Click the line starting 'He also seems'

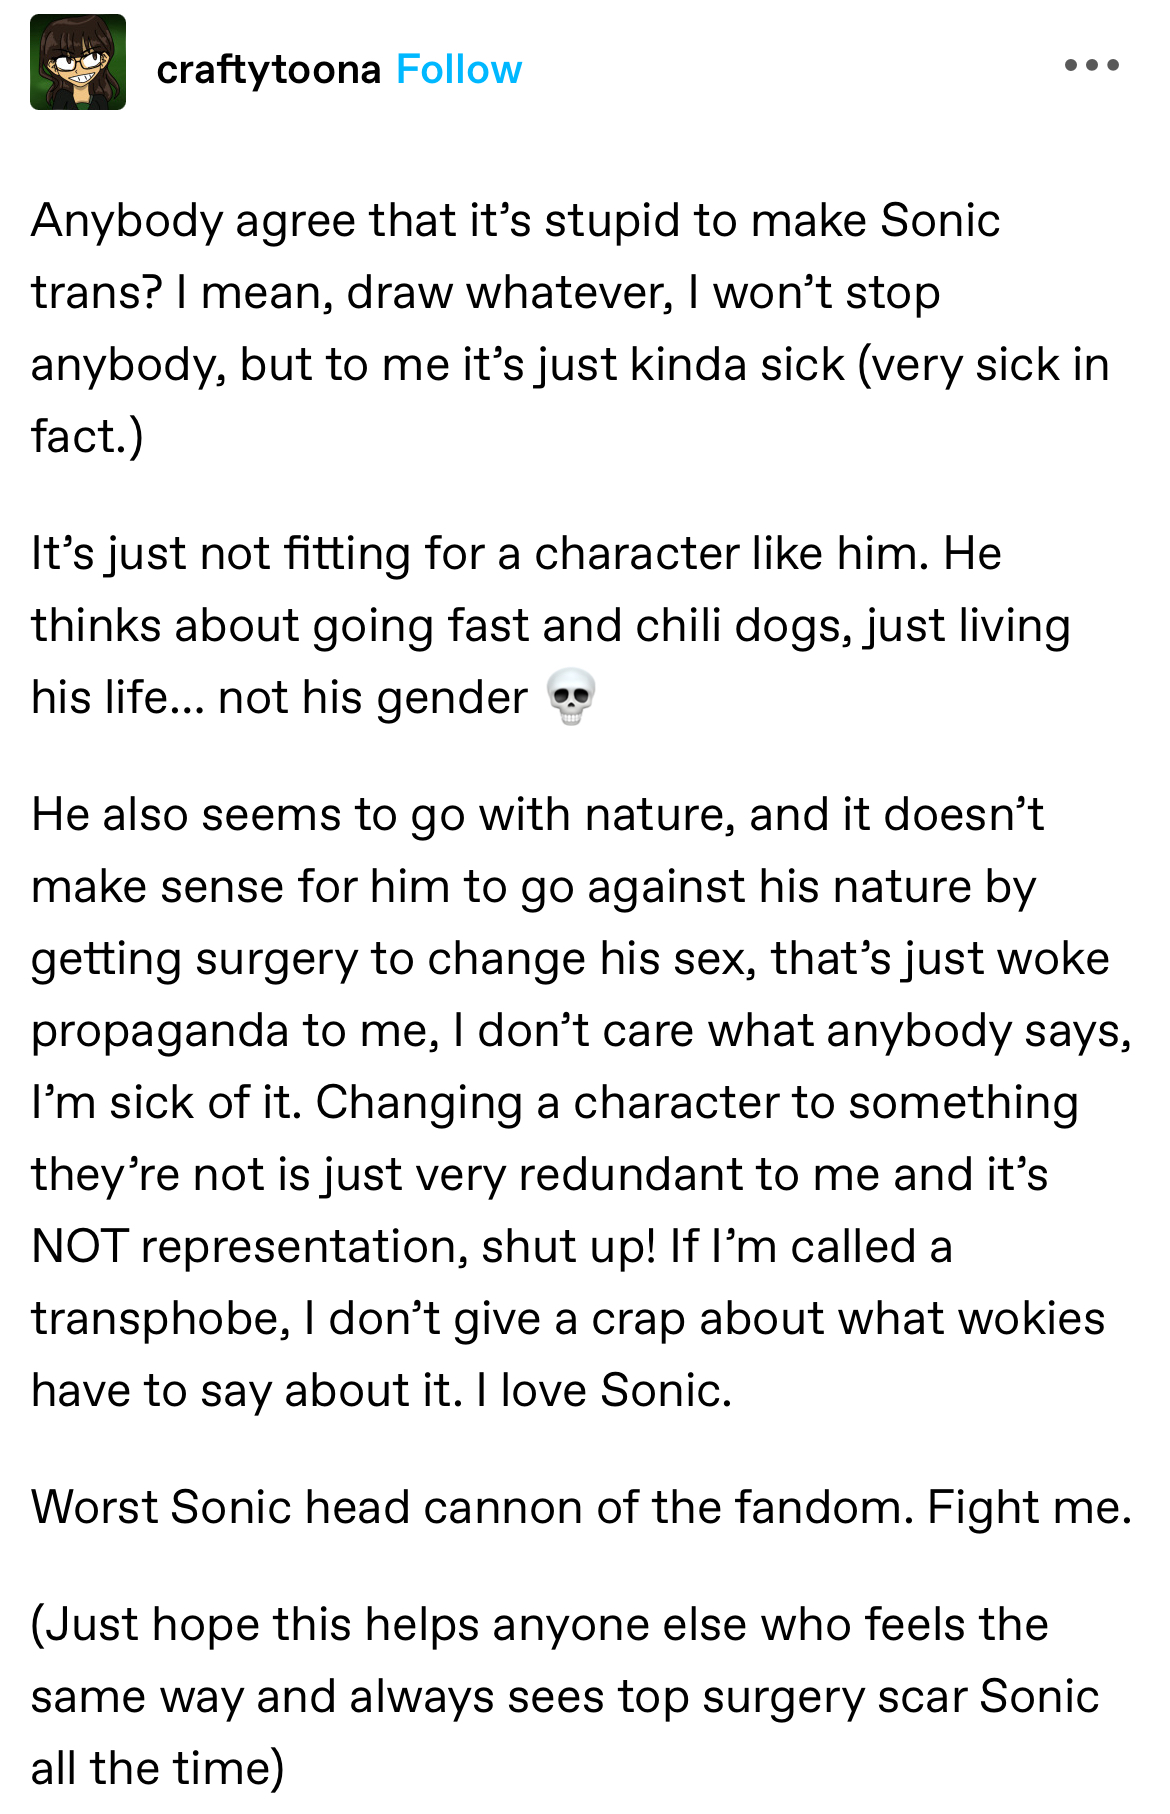(537, 814)
